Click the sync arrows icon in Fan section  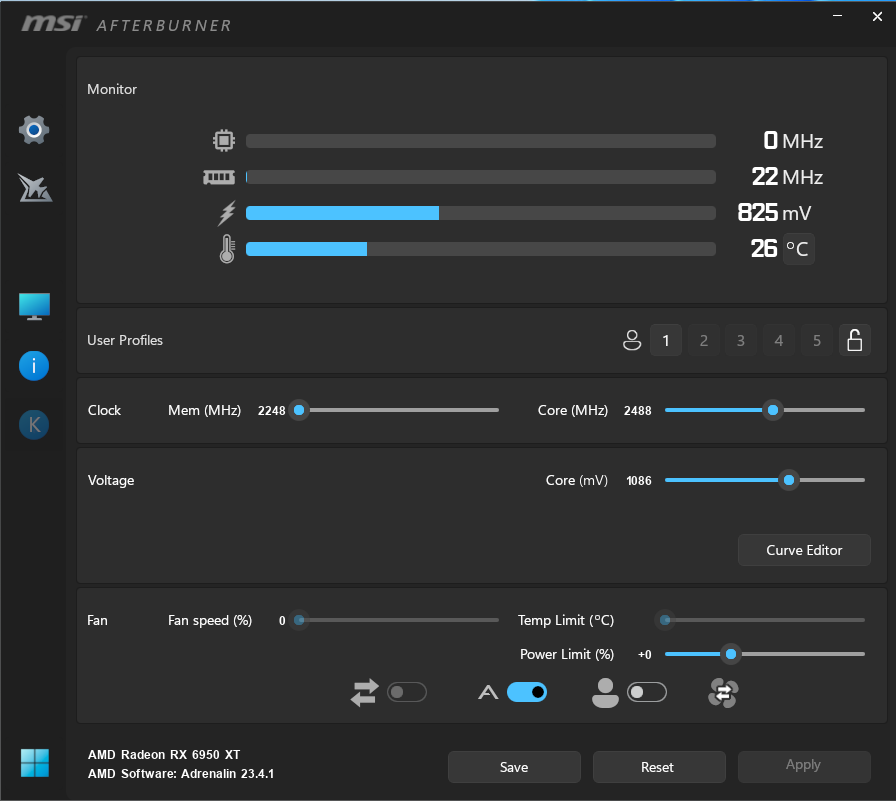365,692
